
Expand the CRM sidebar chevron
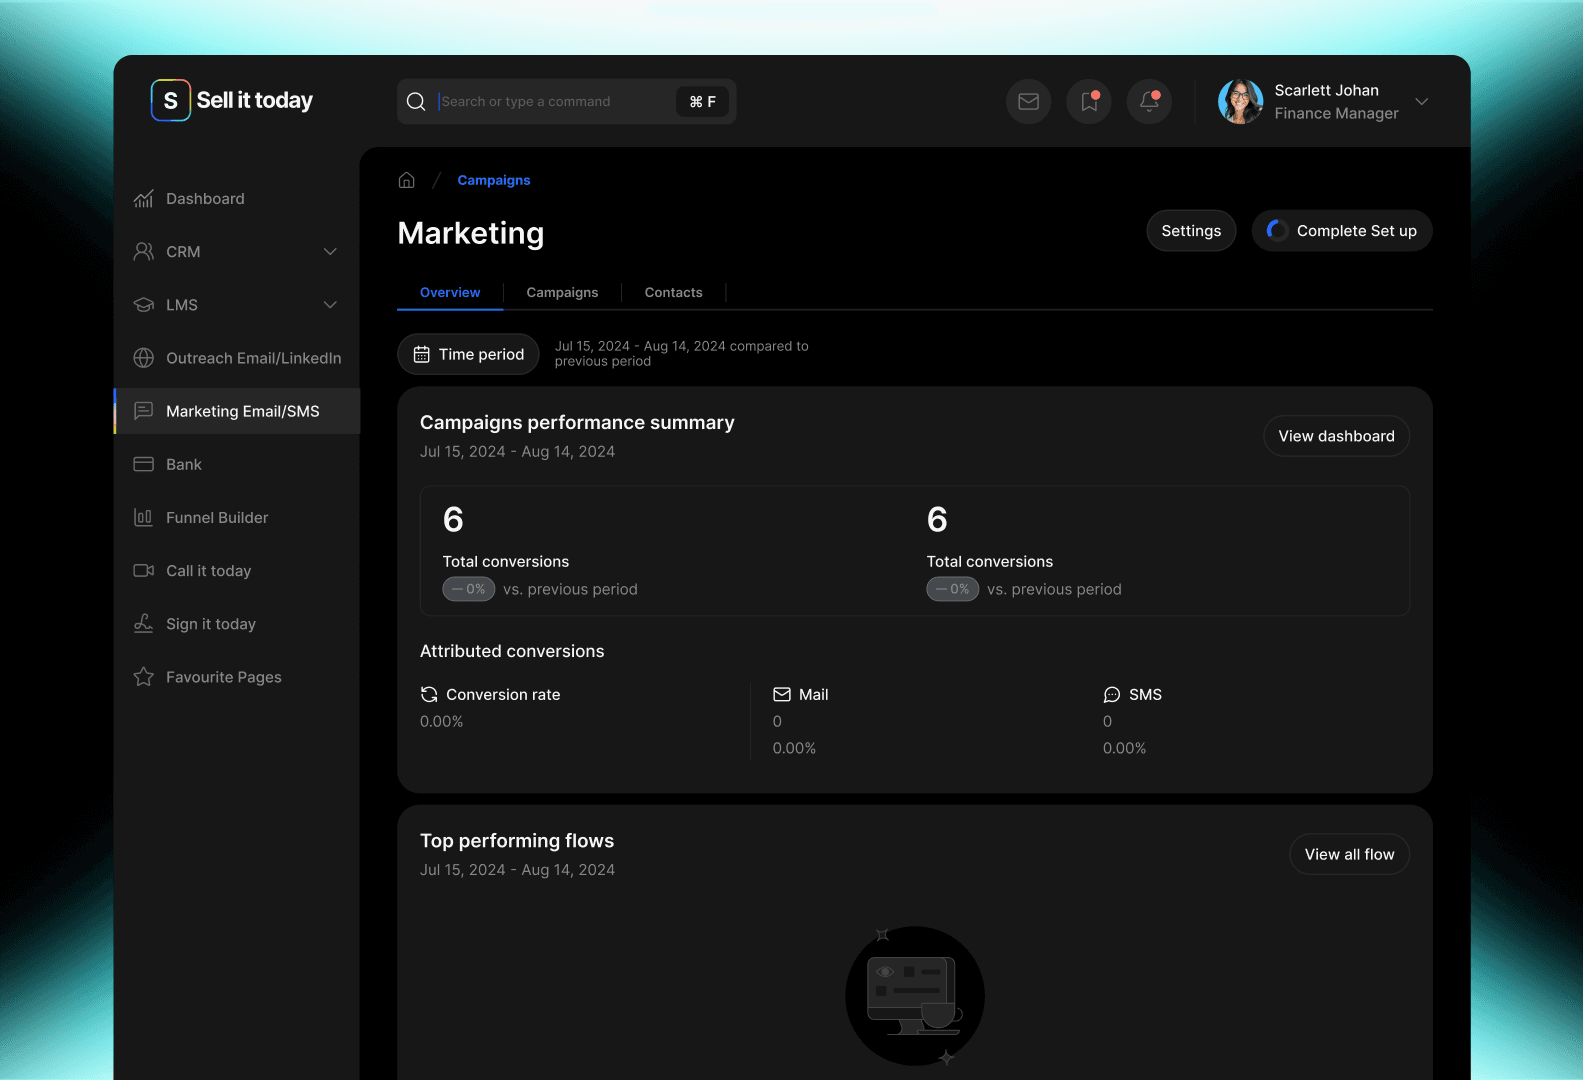coord(330,252)
